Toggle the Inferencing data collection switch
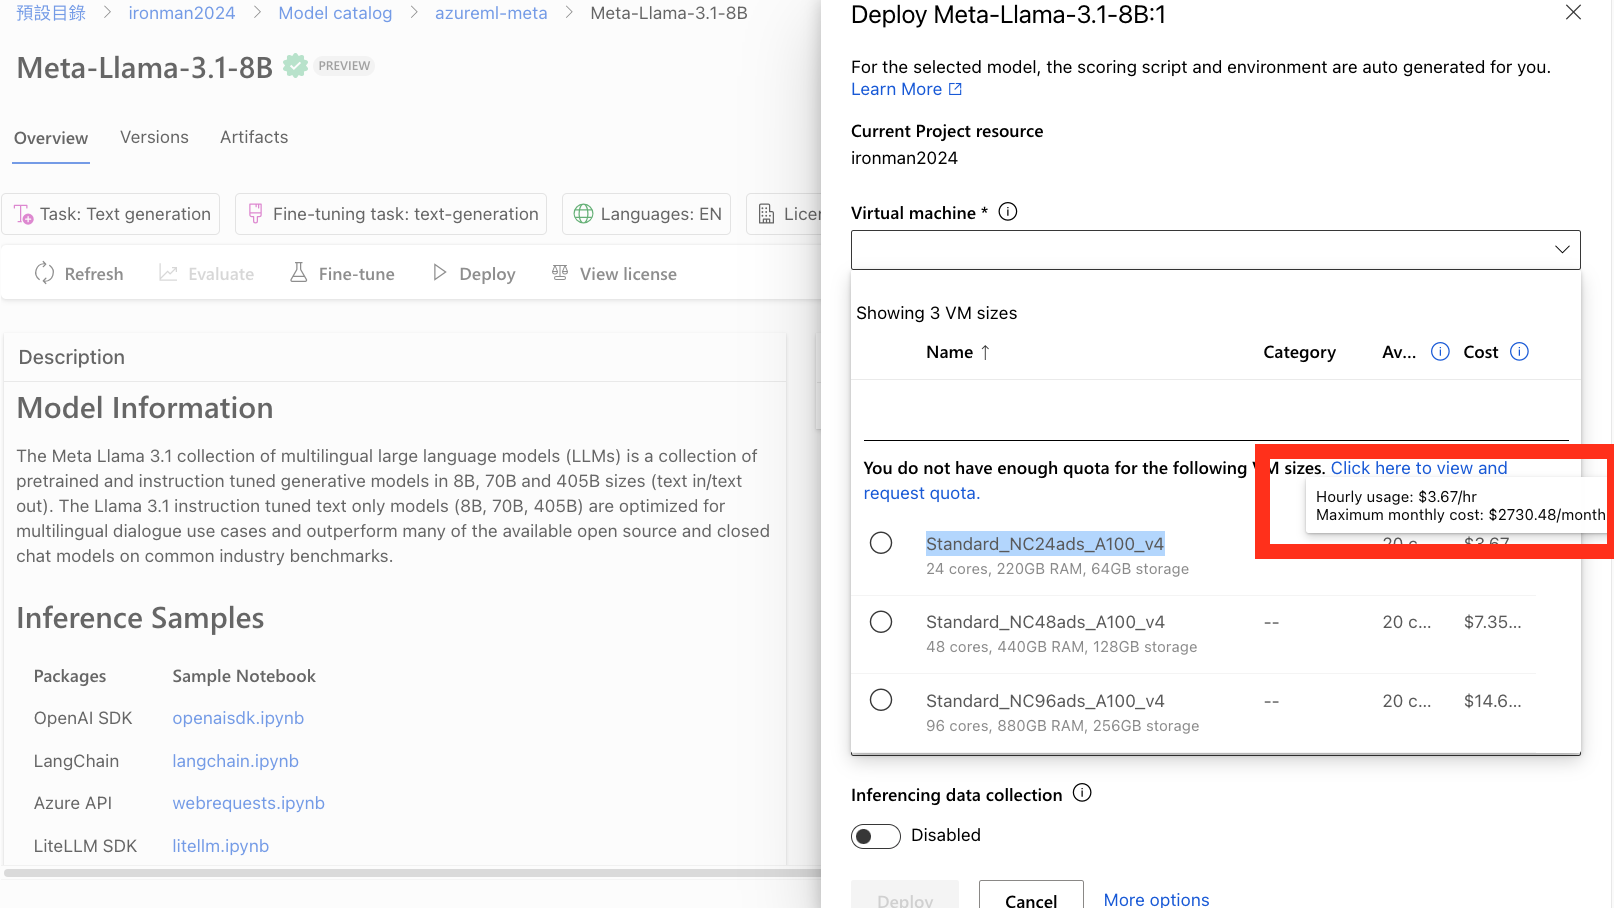The width and height of the screenshot is (1614, 908). coord(876,836)
